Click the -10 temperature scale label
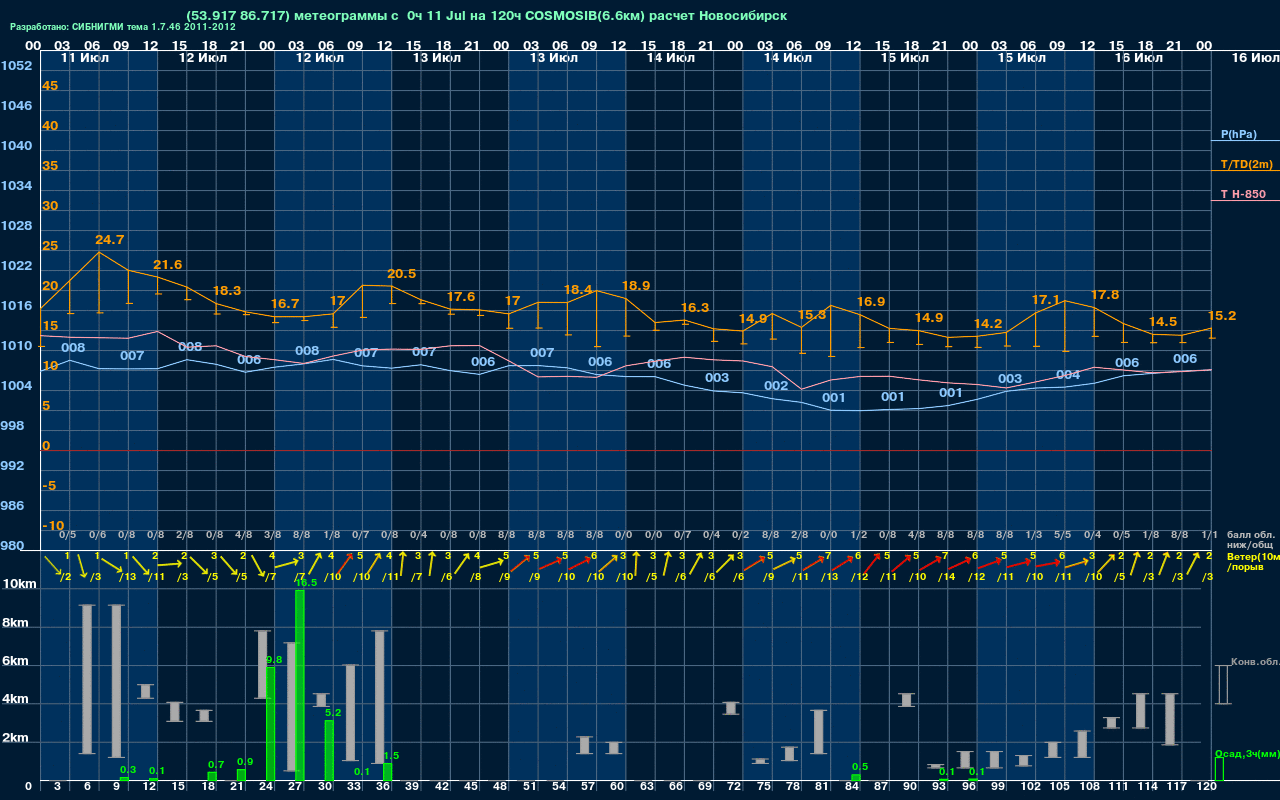1280x800 pixels. tap(53, 526)
